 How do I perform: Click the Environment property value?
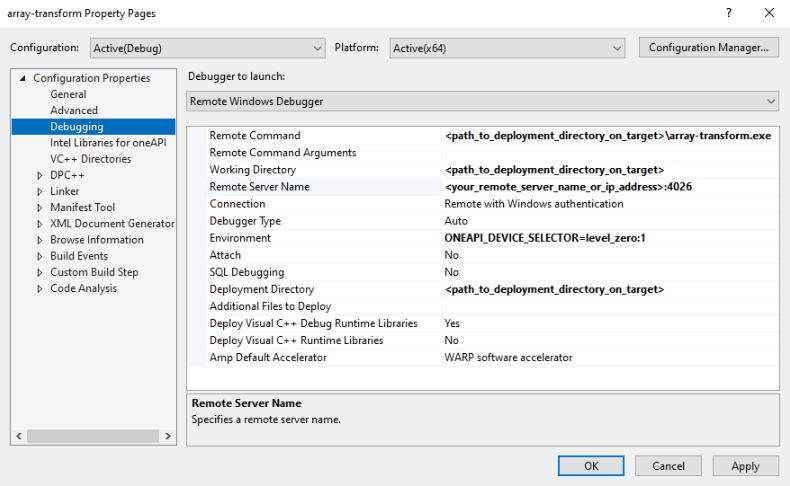608,238
